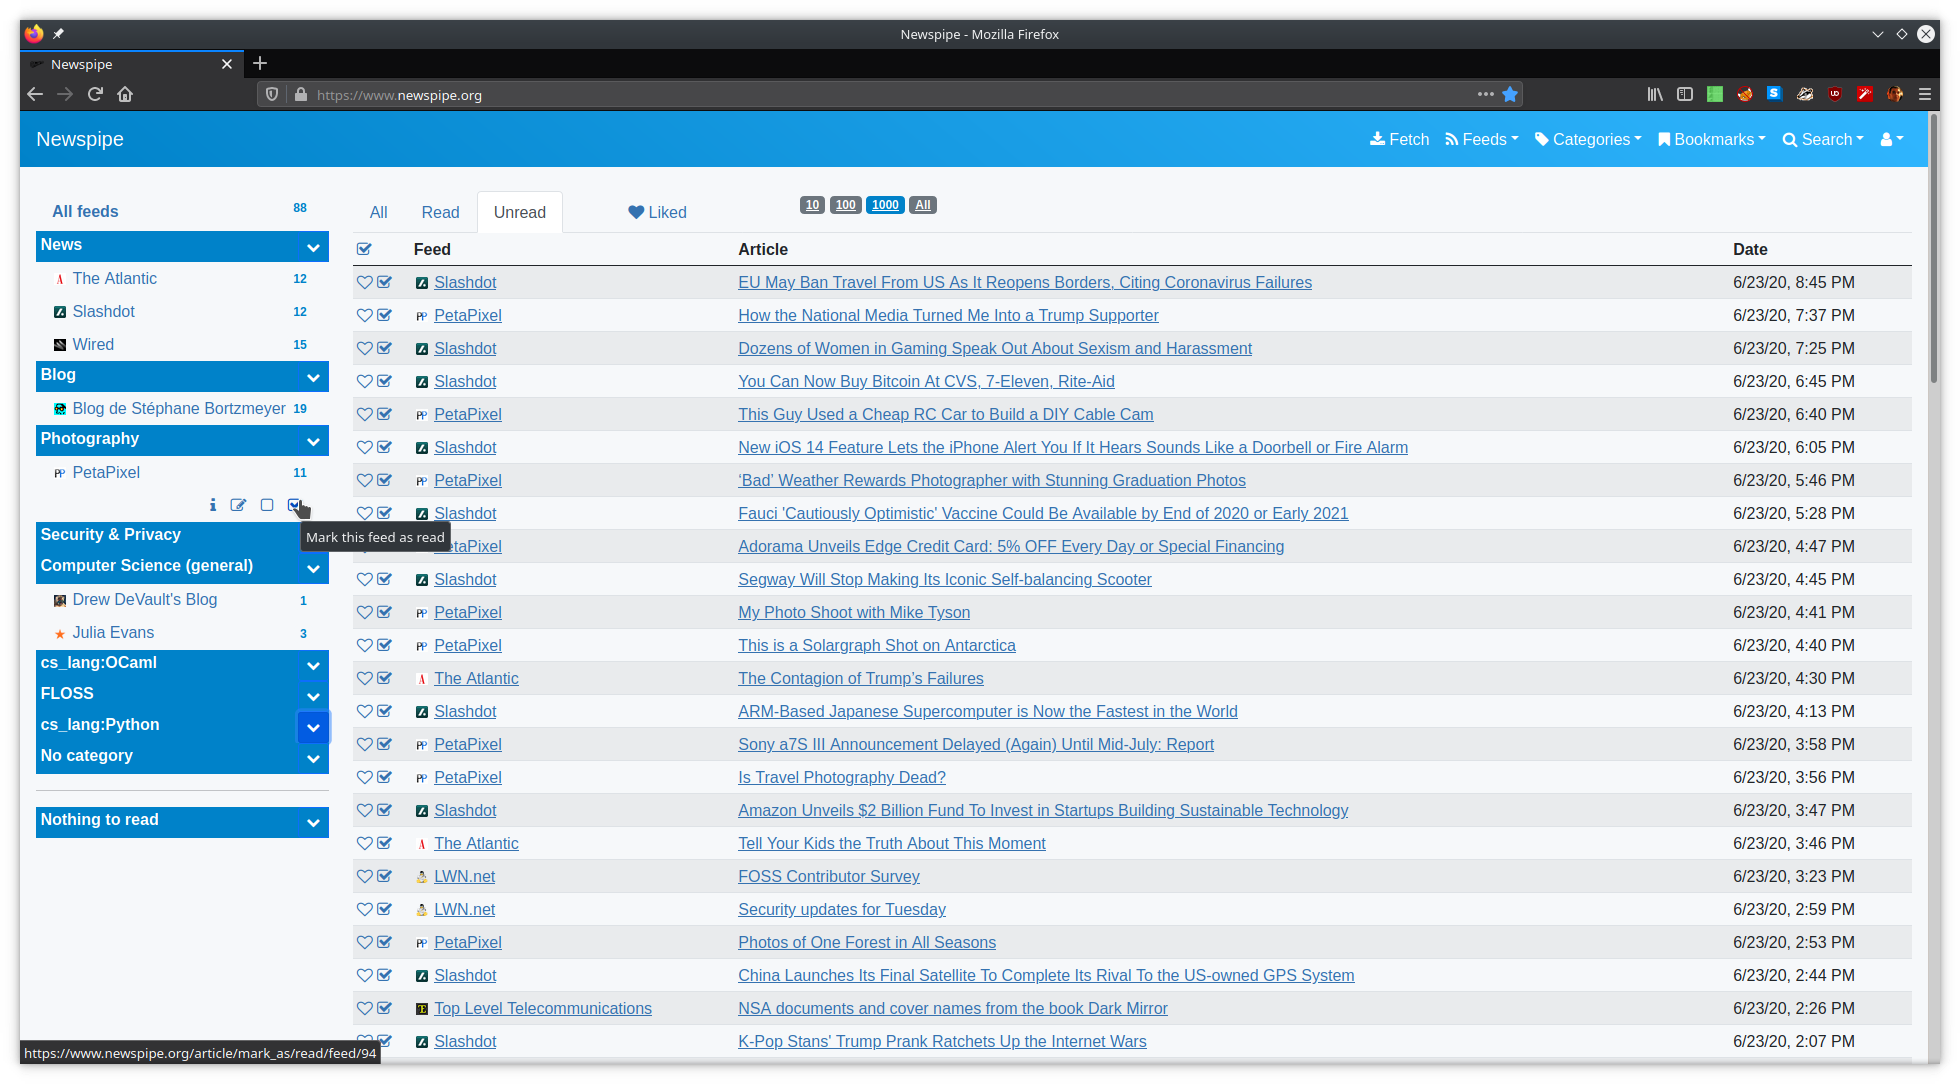Screen dimensions: 1960x1084
Task: Close the Newspipe browser tab
Action: (227, 64)
